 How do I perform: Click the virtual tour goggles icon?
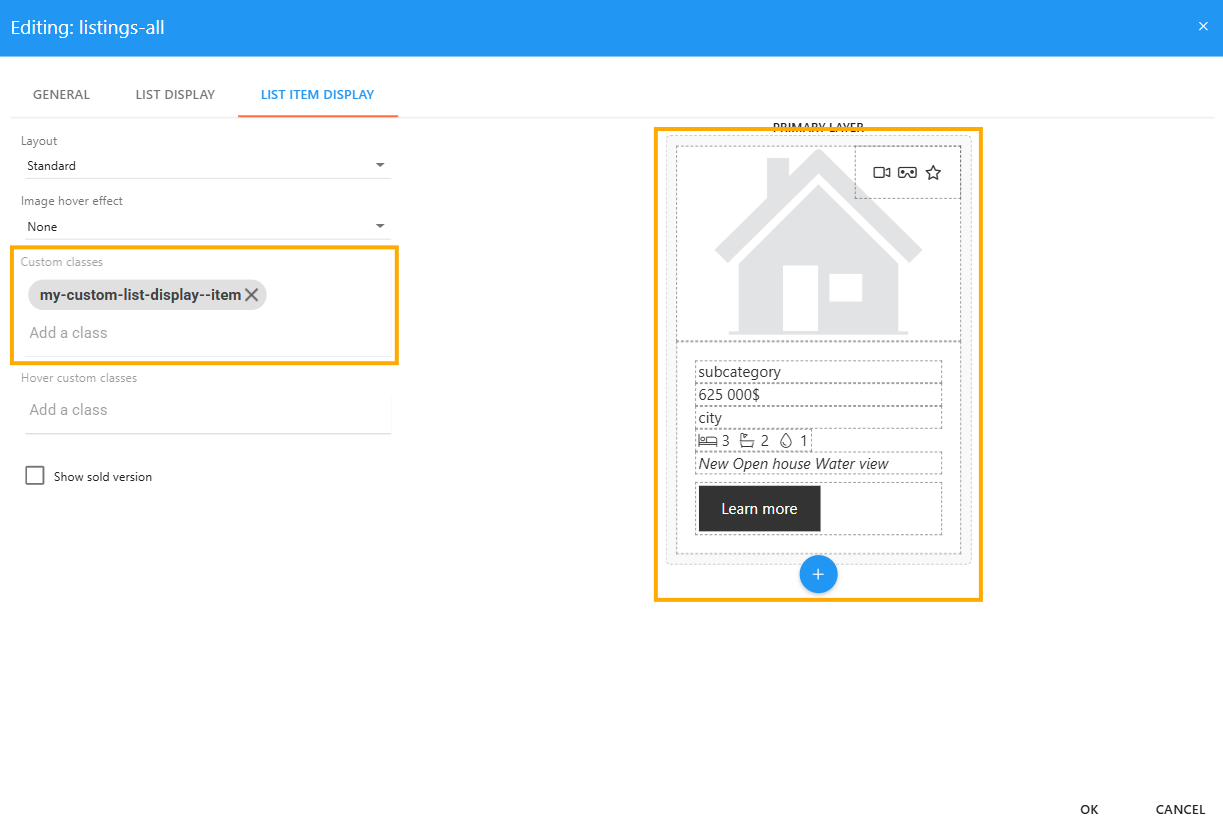click(907, 173)
